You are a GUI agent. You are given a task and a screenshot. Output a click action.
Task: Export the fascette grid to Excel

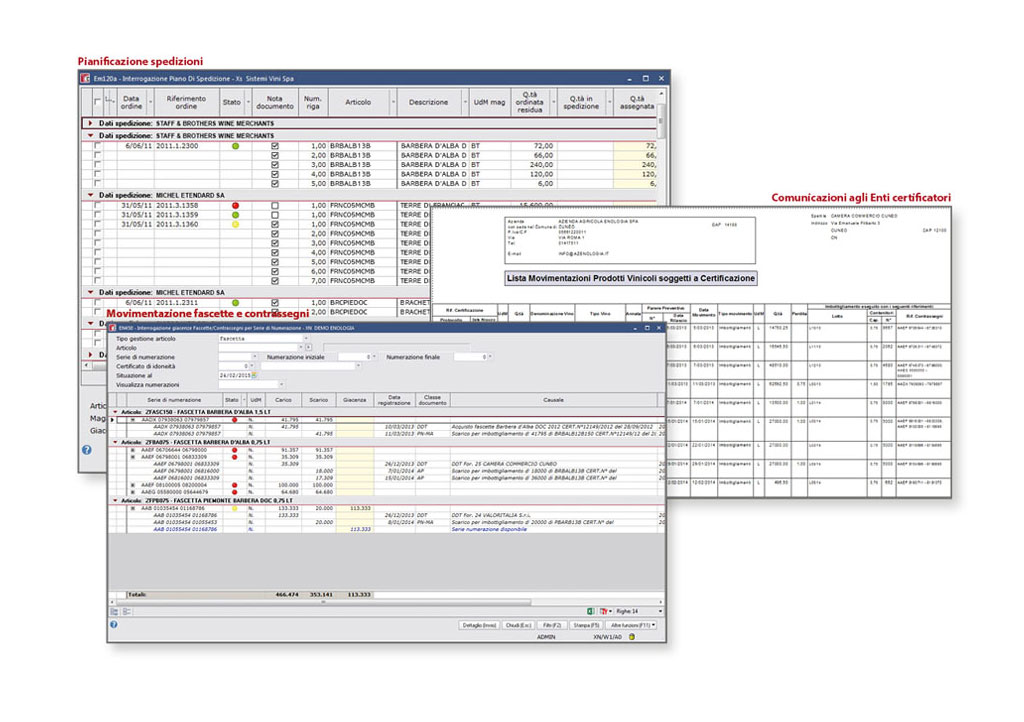pos(590,611)
